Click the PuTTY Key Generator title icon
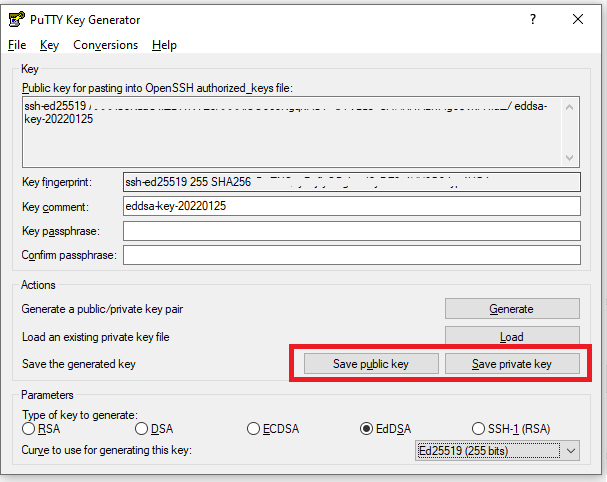 [17, 19]
